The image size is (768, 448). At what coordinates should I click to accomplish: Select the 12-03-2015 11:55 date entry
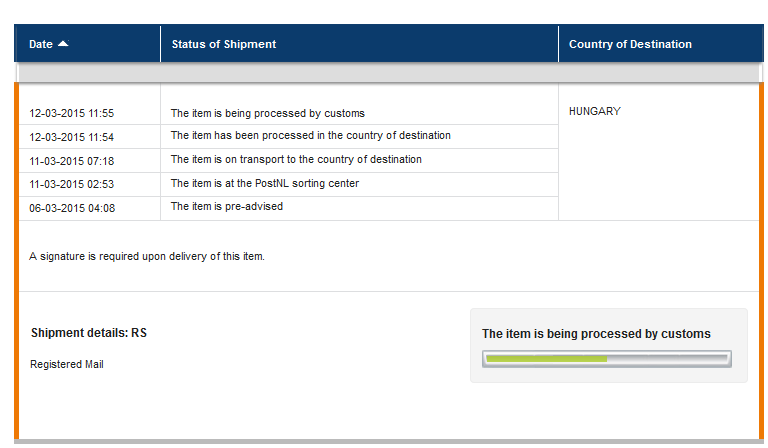[x=72, y=114]
